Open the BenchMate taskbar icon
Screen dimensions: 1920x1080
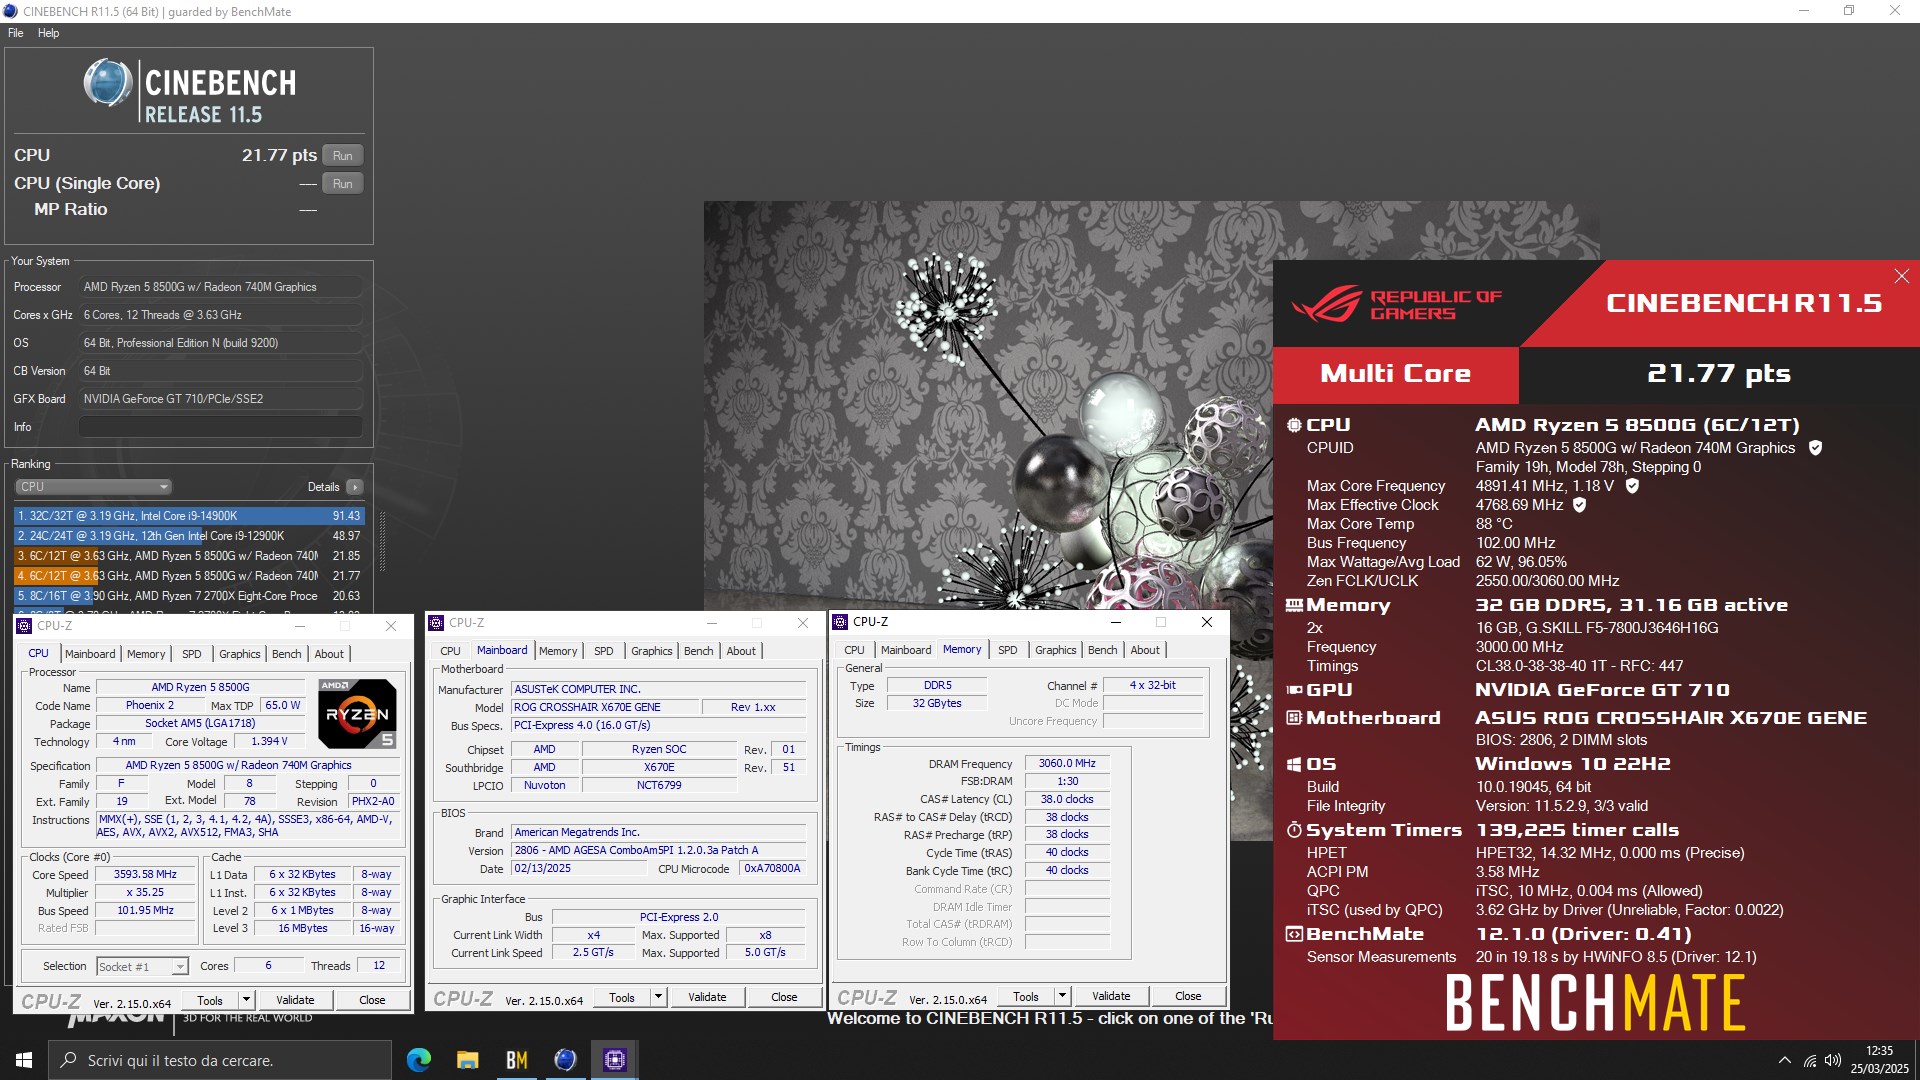(x=517, y=1060)
